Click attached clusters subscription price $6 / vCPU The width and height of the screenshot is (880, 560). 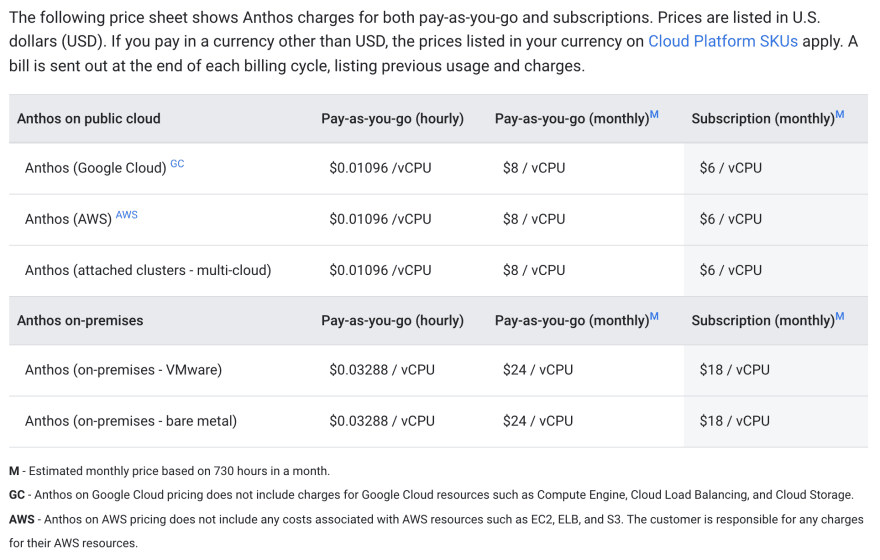coord(731,270)
